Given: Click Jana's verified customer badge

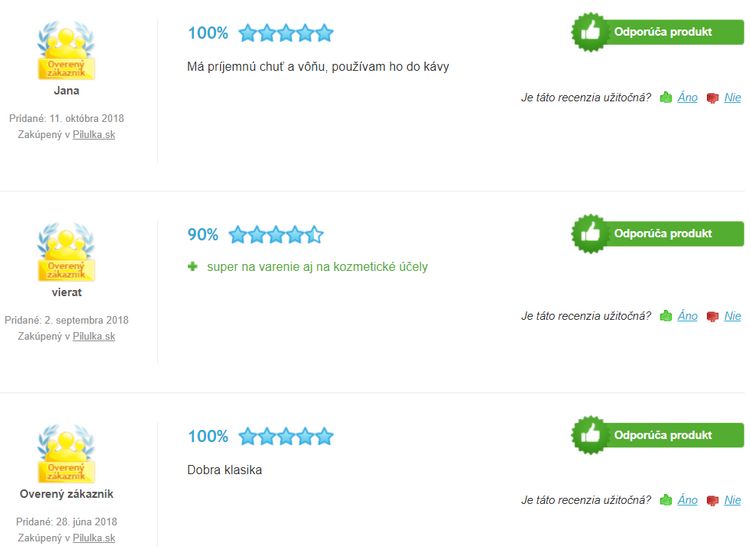Looking at the screenshot, I should (66, 50).
